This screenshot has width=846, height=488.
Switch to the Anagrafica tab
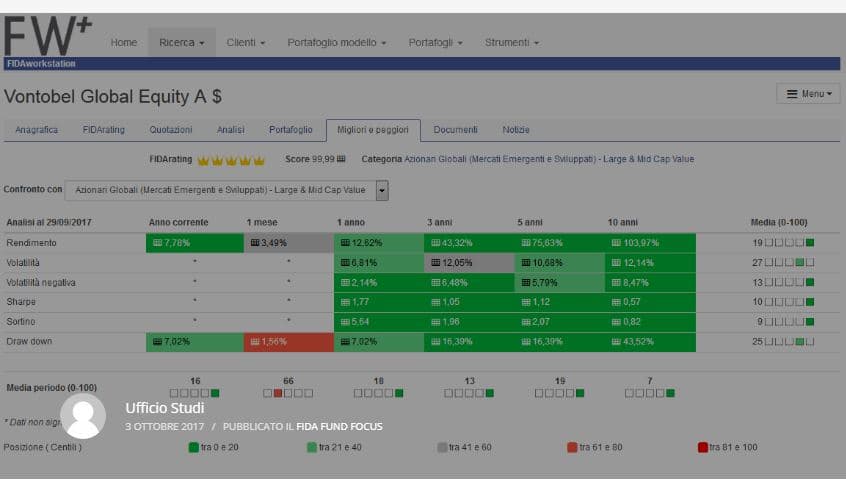36,130
